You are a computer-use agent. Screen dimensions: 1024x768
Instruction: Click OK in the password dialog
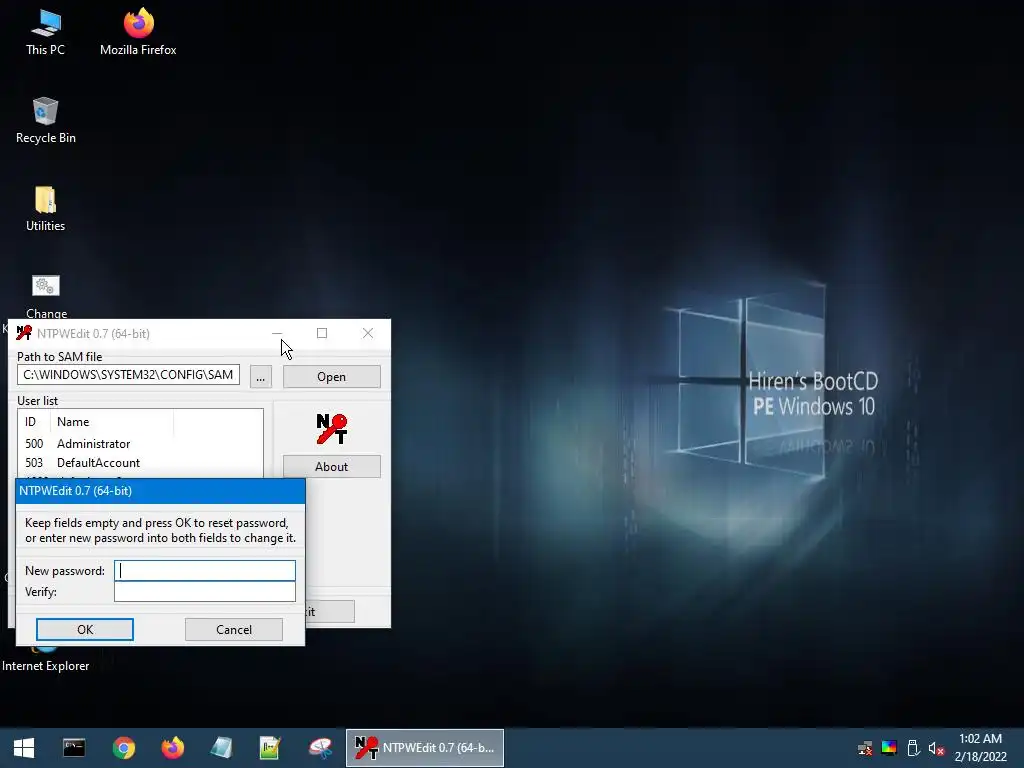click(85, 630)
